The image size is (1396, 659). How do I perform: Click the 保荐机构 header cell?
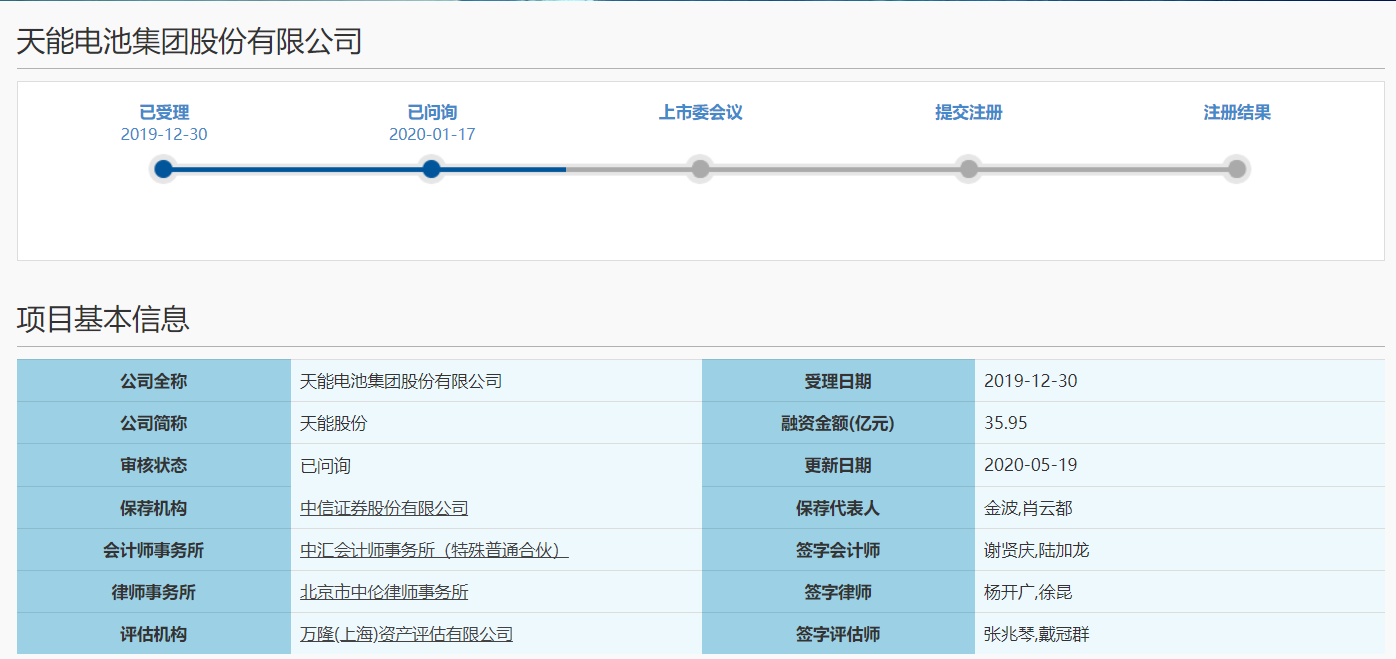pyautogui.click(x=154, y=508)
